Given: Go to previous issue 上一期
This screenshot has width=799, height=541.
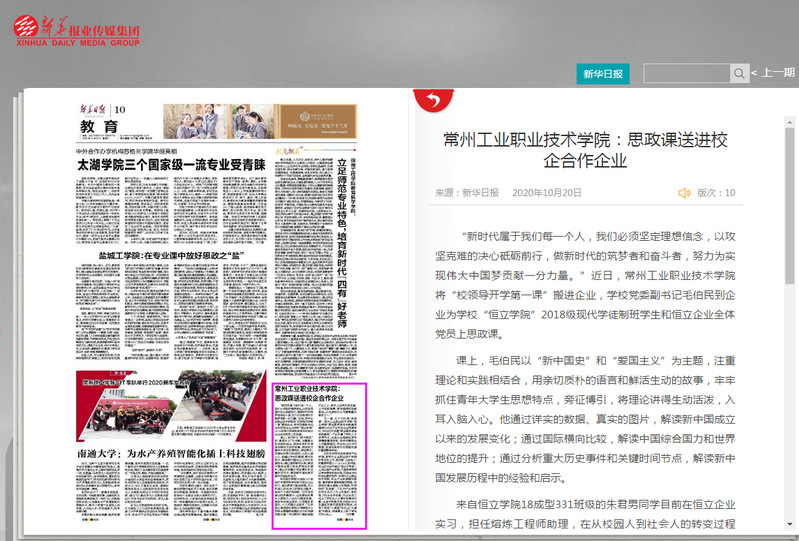Looking at the screenshot, I should tap(777, 73).
